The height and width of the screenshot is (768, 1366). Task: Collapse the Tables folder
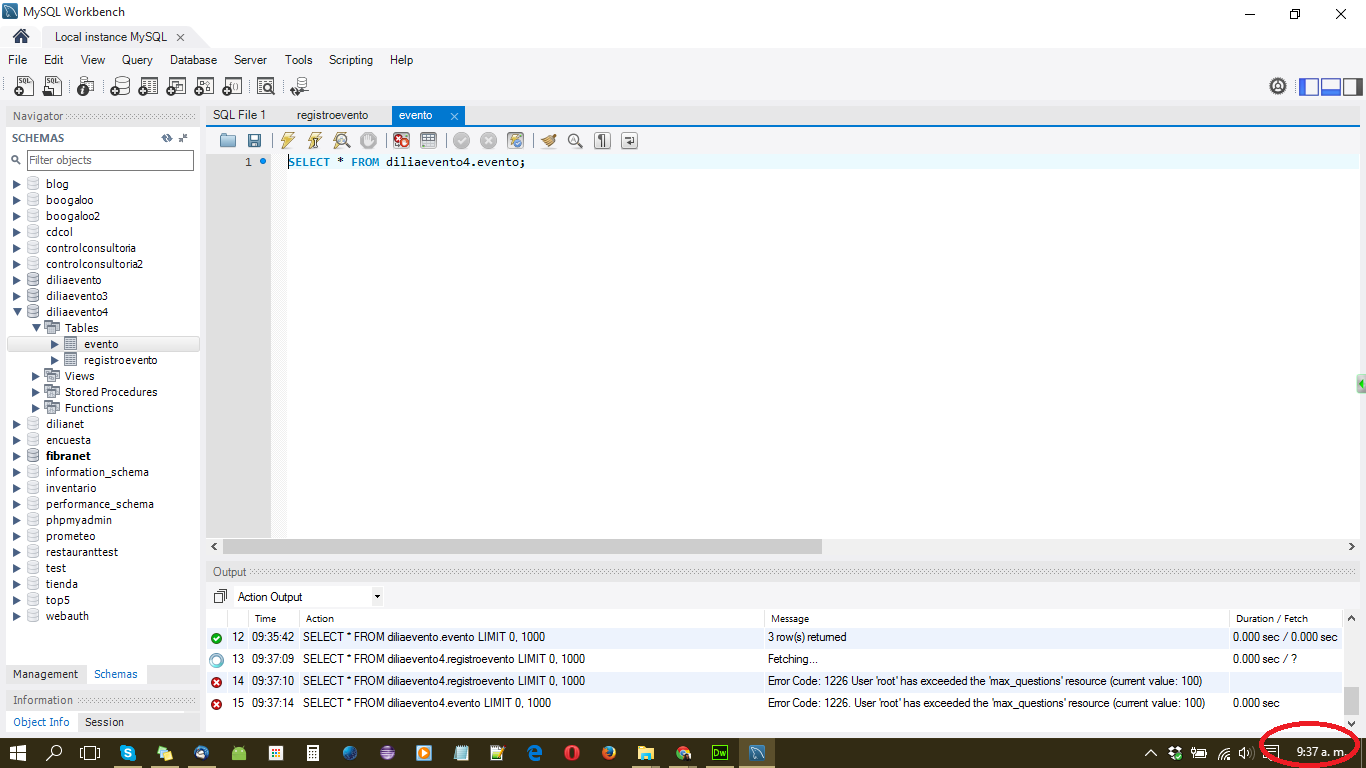(36, 328)
